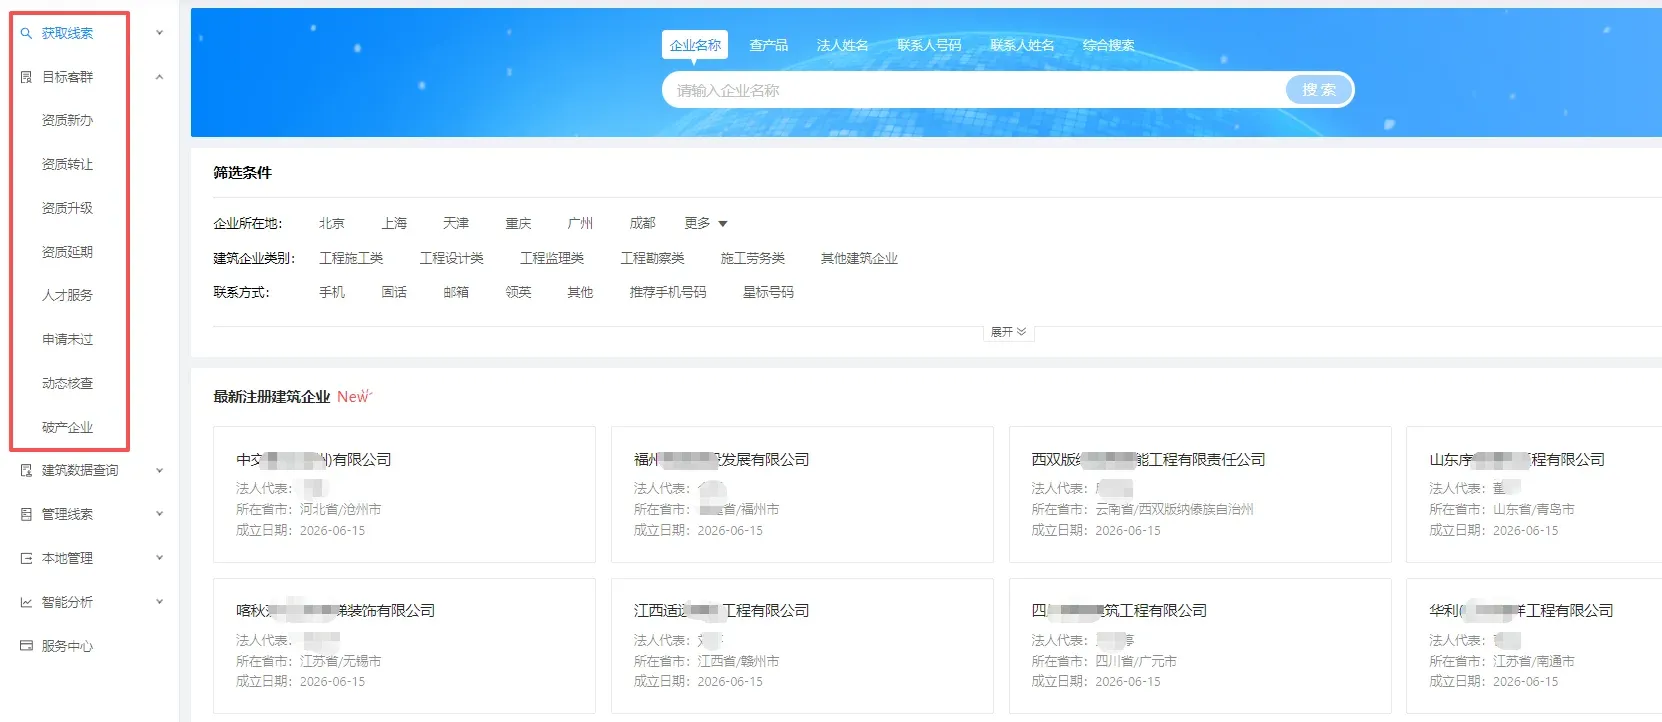
Task: Open 动态核查 in the sidebar
Action: (67, 383)
